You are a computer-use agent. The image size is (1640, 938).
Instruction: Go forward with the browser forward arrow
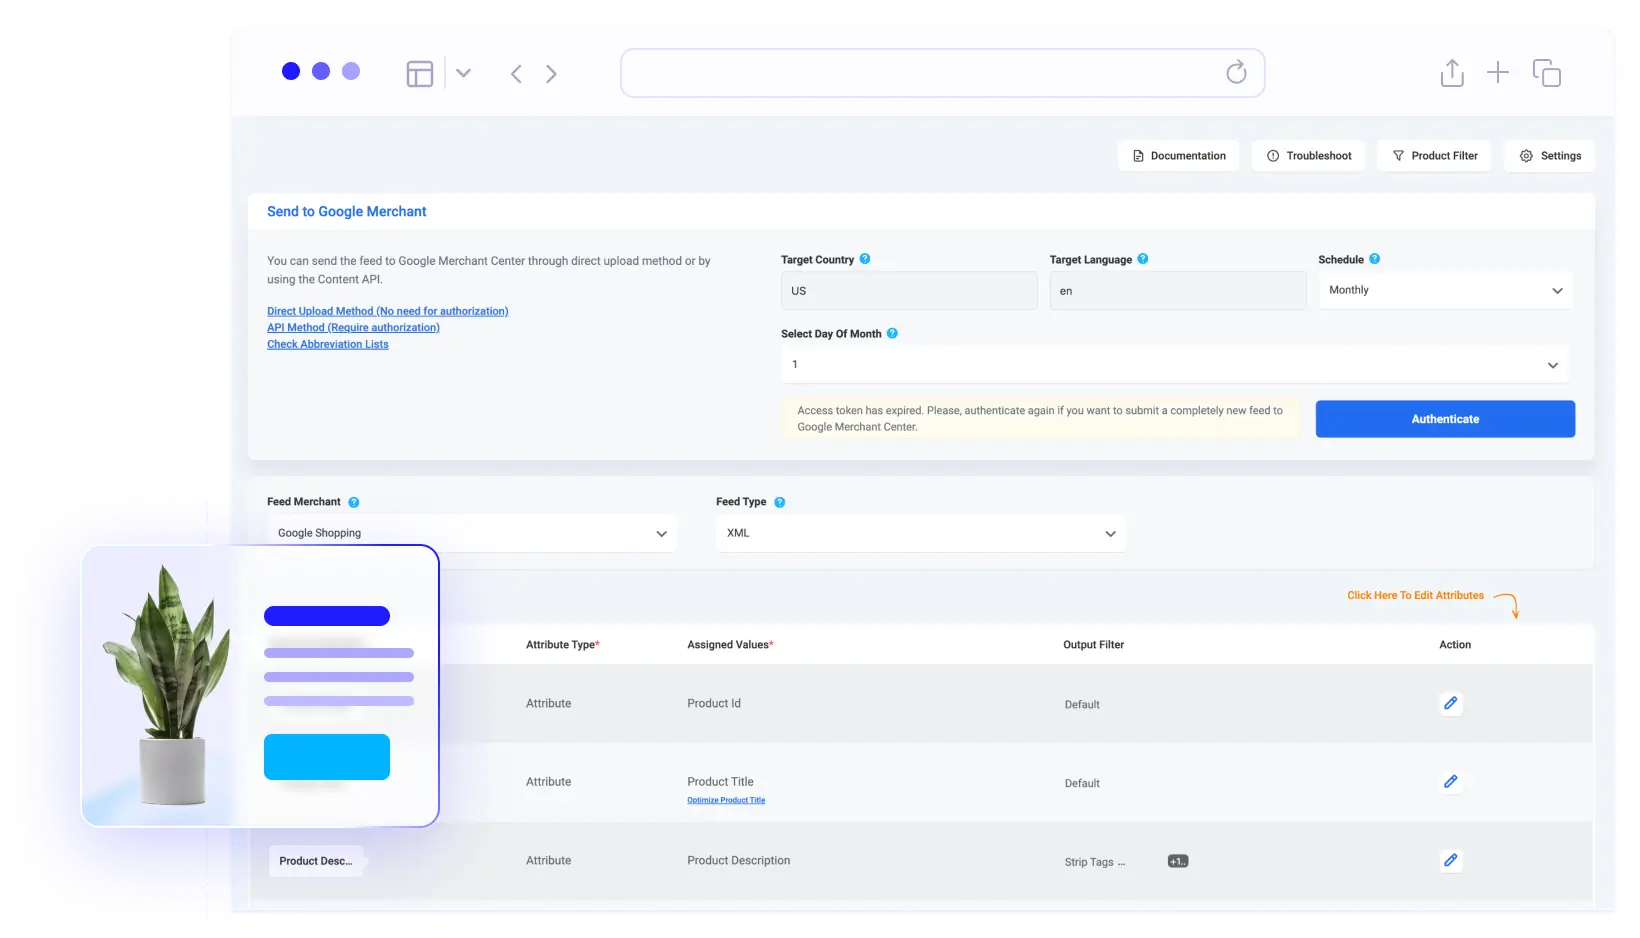[x=551, y=74]
